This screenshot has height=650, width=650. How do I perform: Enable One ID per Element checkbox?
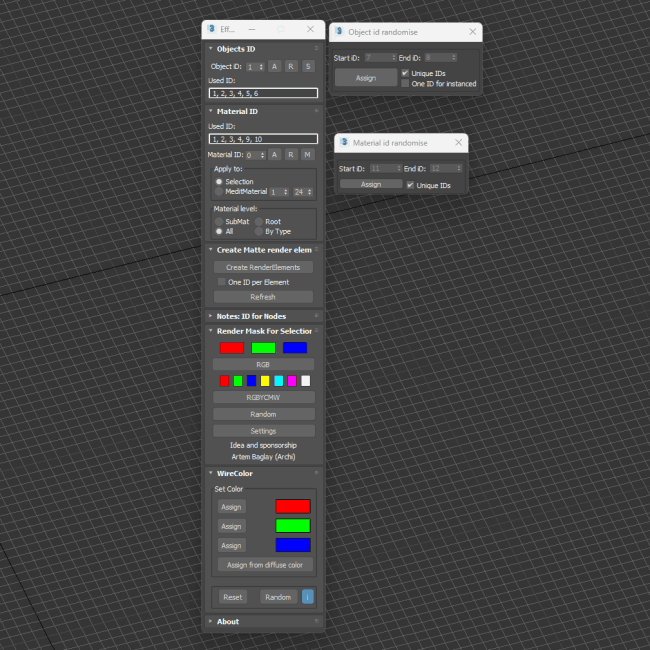pos(221,282)
